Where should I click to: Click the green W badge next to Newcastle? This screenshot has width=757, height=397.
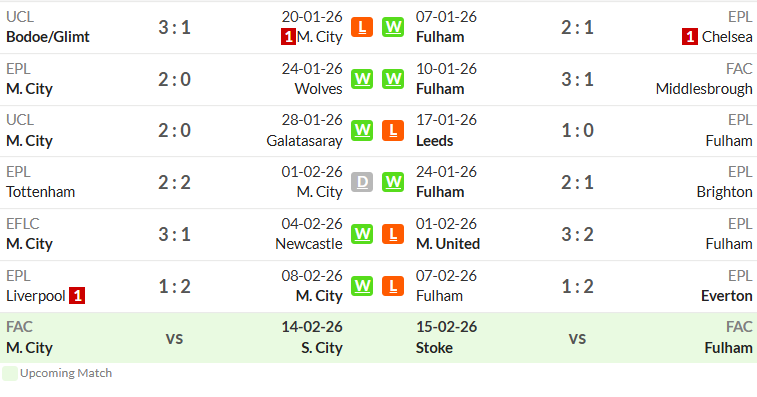click(x=362, y=234)
